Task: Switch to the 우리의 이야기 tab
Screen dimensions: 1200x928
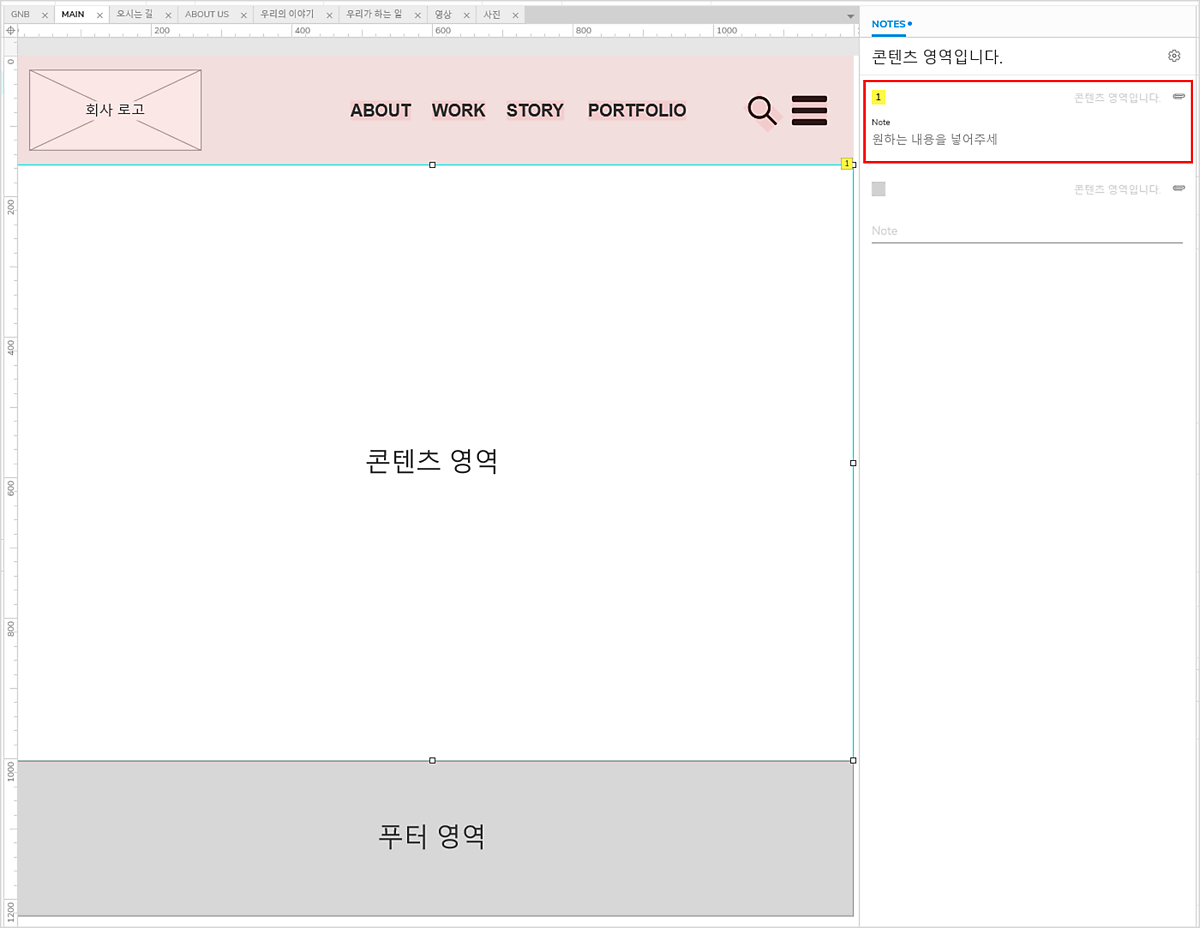Action: pos(287,15)
